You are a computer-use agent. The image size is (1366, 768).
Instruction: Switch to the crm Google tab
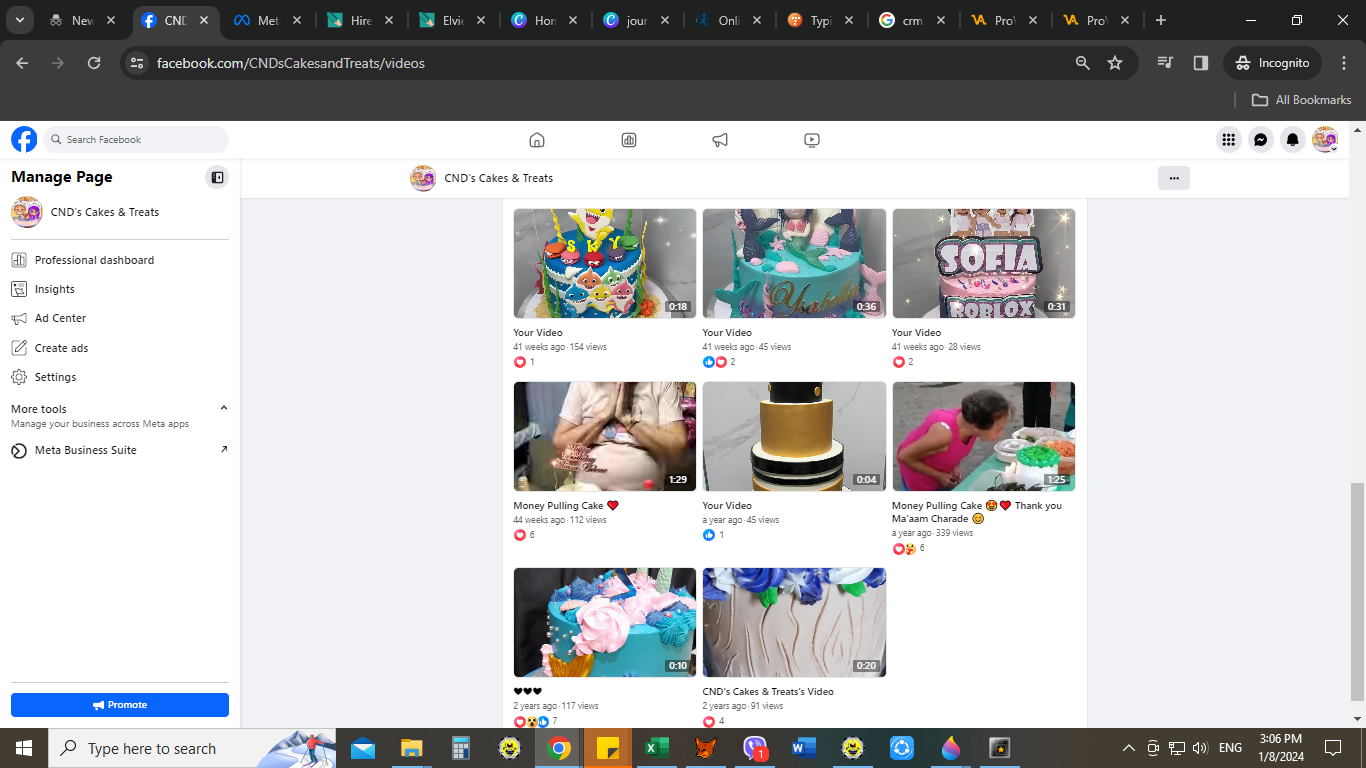pos(912,20)
